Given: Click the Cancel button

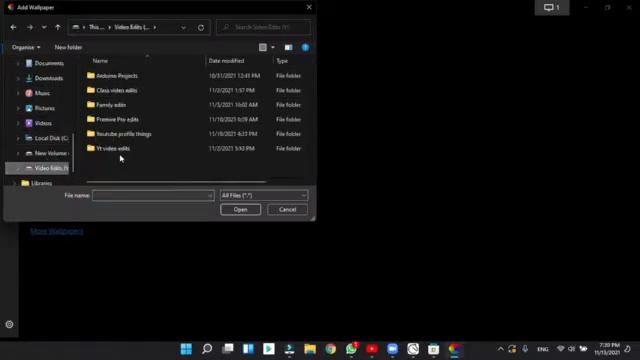Looking at the screenshot, I should click(287, 209).
